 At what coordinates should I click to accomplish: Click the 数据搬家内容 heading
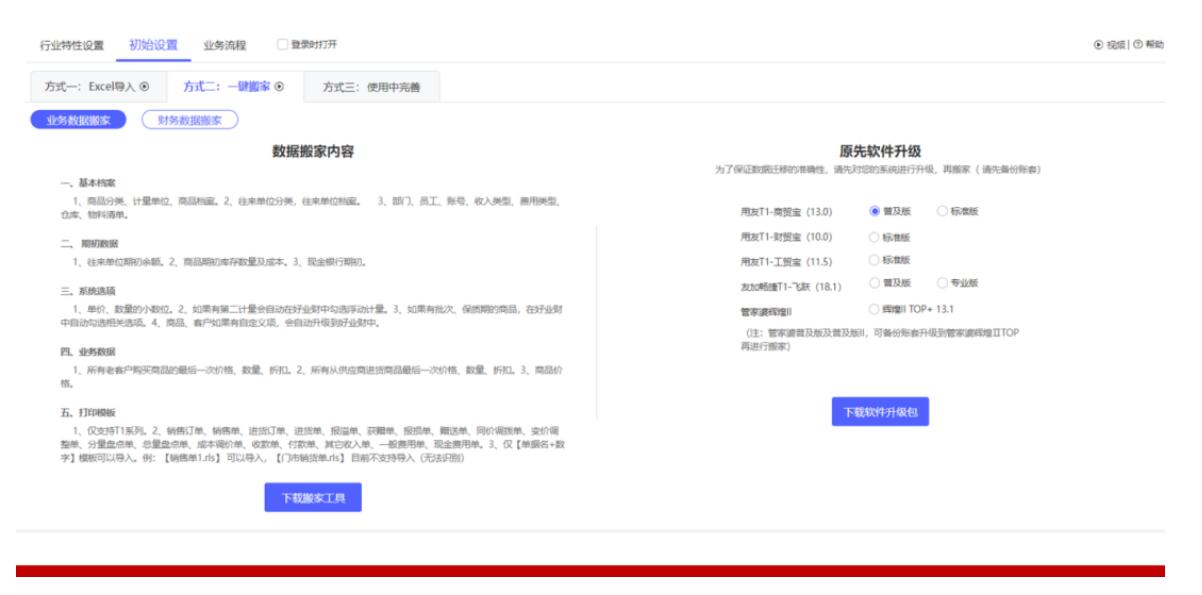(x=313, y=152)
